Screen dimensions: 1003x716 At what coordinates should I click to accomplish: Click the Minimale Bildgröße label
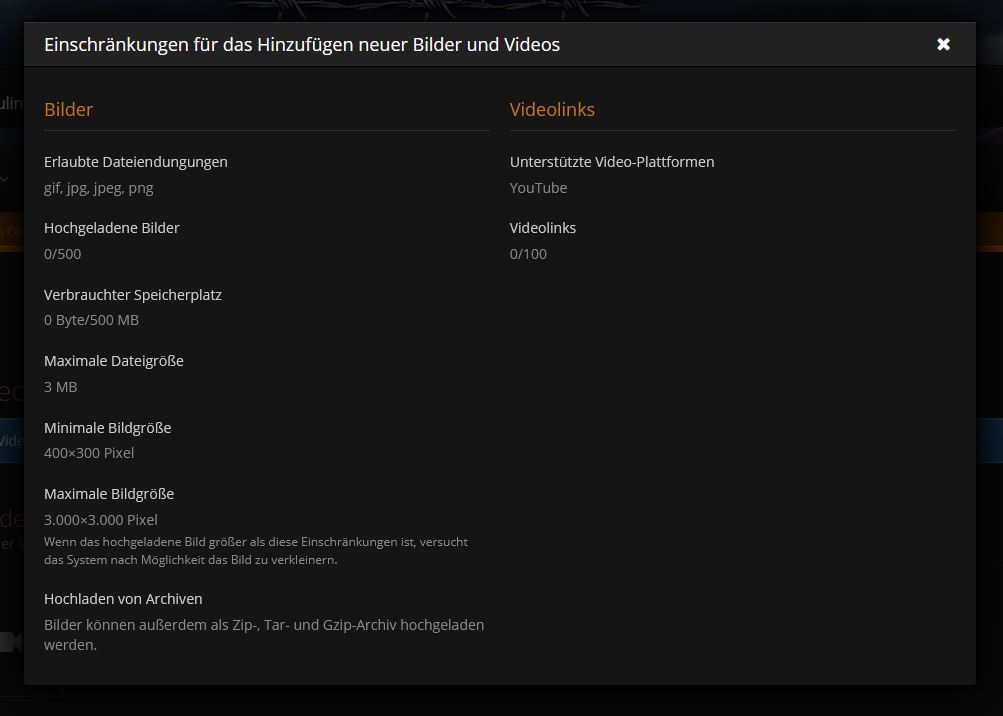(108, 428)
